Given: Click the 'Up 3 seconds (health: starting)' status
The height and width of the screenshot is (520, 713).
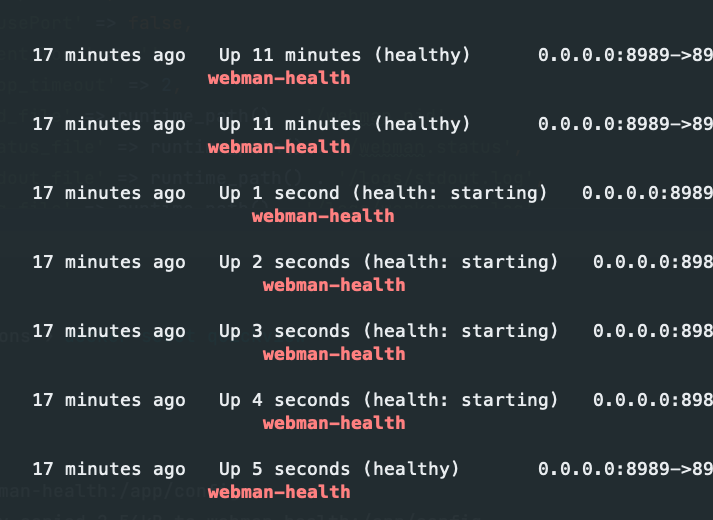Looking at the screenshot, I should point(388,331).
